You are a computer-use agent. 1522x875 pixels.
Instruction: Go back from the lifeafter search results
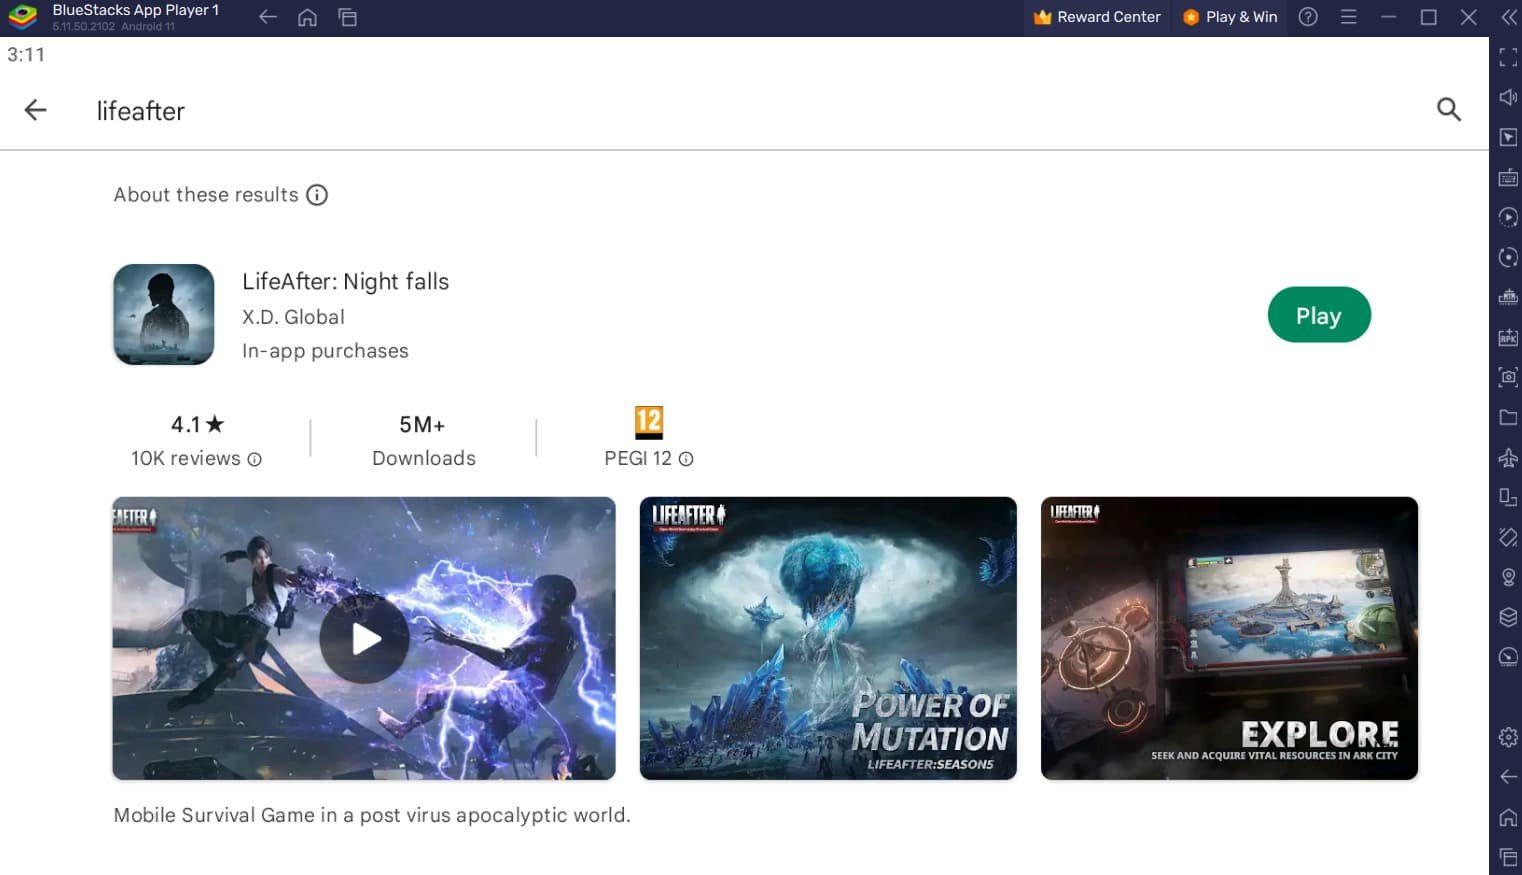coord(35,110)
